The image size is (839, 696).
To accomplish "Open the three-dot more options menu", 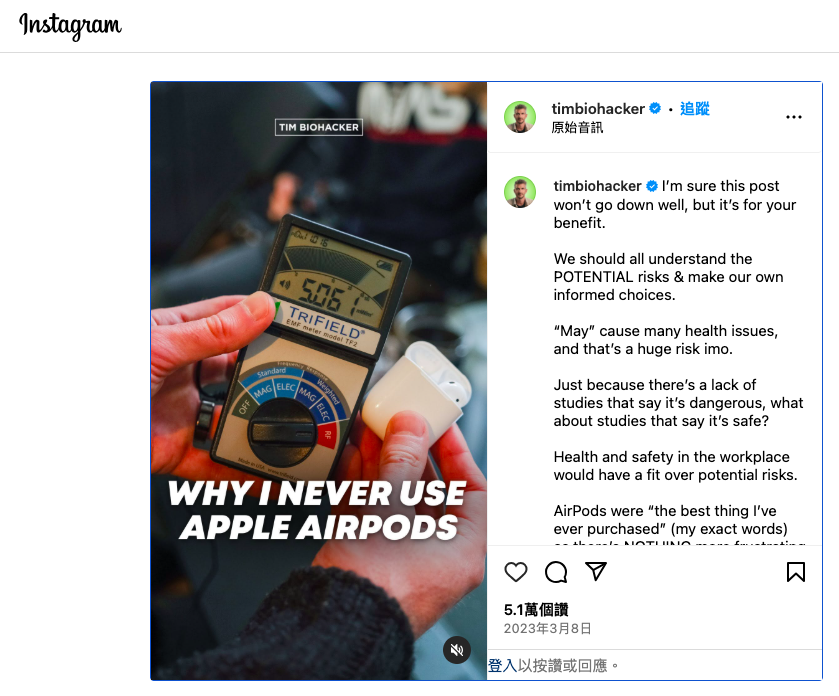I will [794, 117].
